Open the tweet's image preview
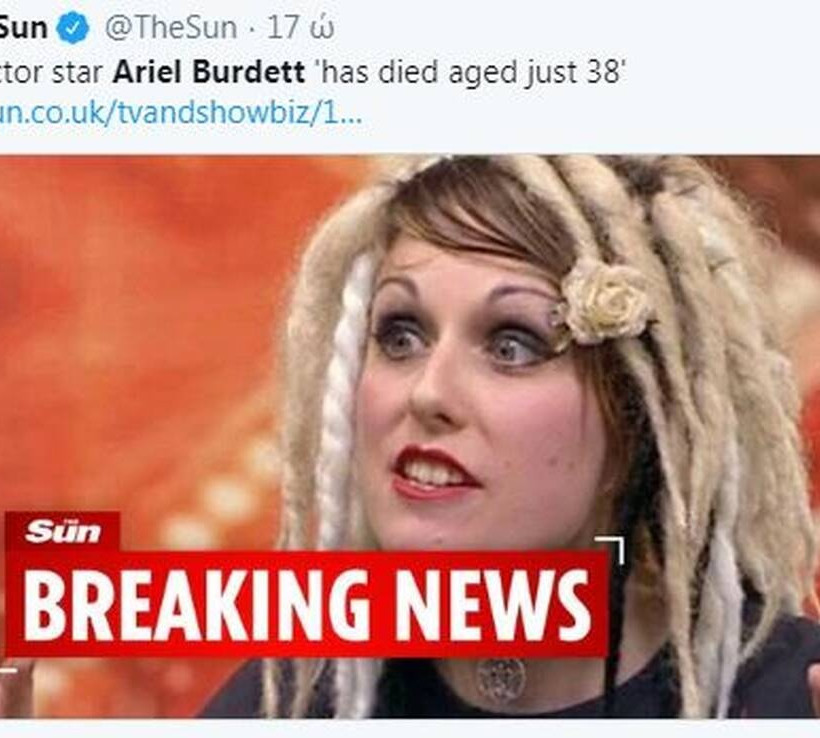The image size is (820, 738). click(x=410, y=437)
